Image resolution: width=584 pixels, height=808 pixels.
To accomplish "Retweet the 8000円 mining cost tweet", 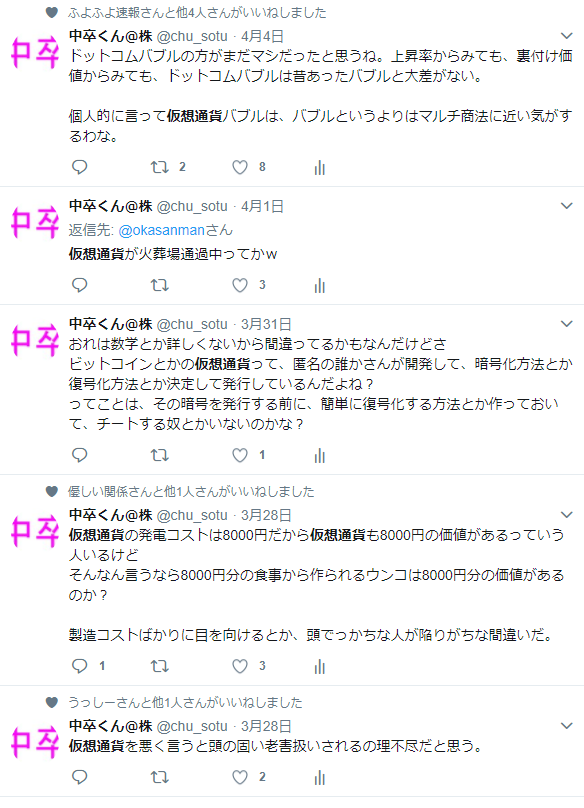I will (x=159, y=666).
